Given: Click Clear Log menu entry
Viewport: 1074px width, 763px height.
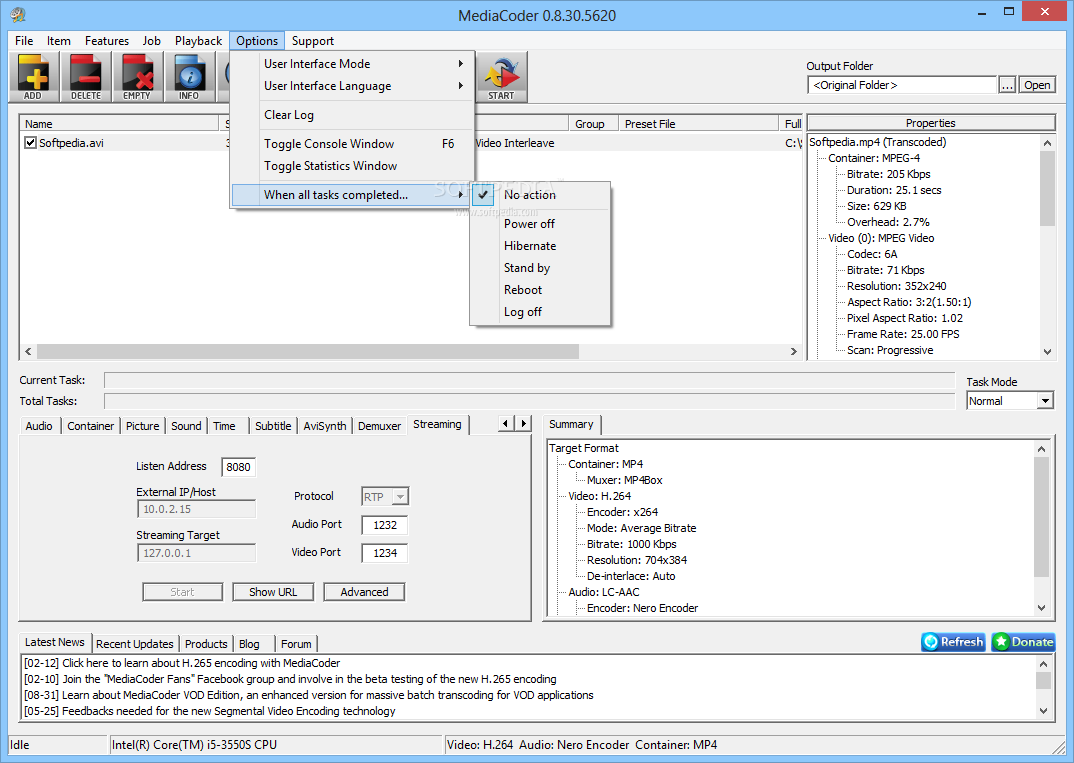Looking at the screenshot, I should pyautogui.click(x=352, y=115).
